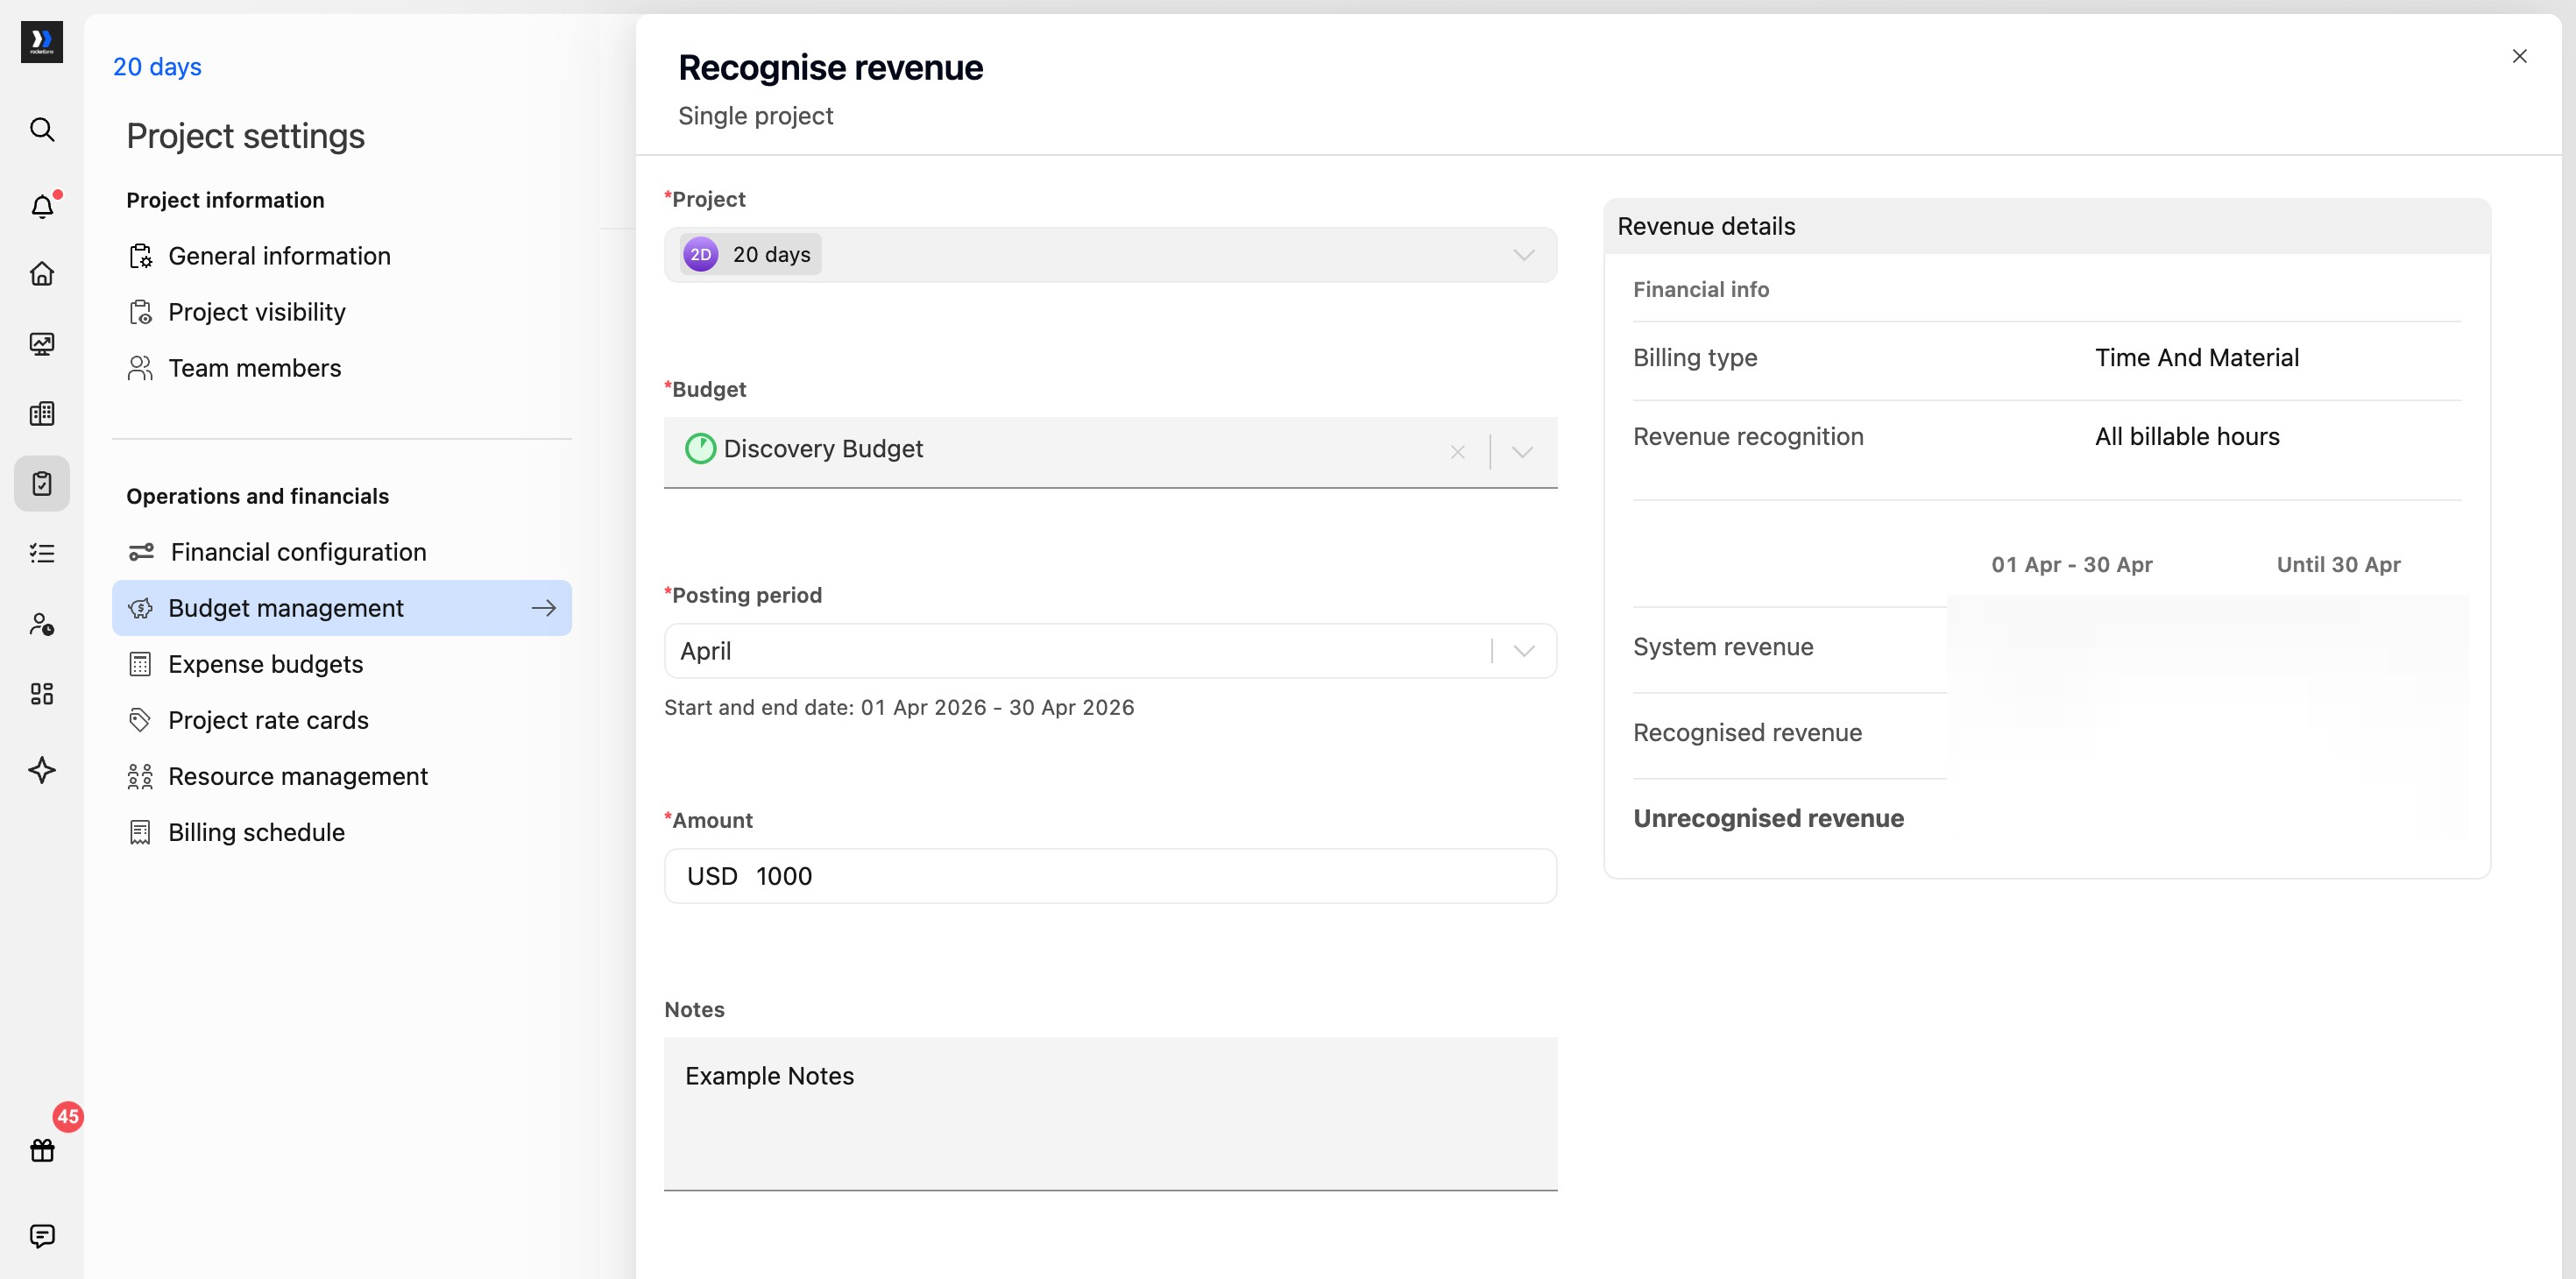Viewport: 2576px width, 1279px height.
Task: Open the chat feedback icon at bottom
Action: 42,1236
